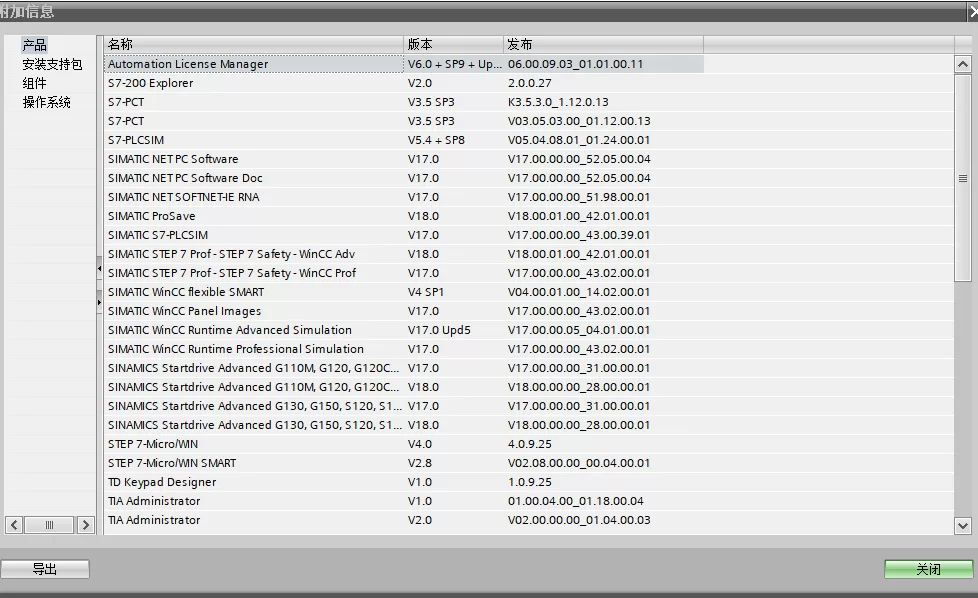The width and height of the screenshot is (978, 598).
Task: Select the SIMATIC ProSave row
Action: pyautogui.click(x=404, y=216)
